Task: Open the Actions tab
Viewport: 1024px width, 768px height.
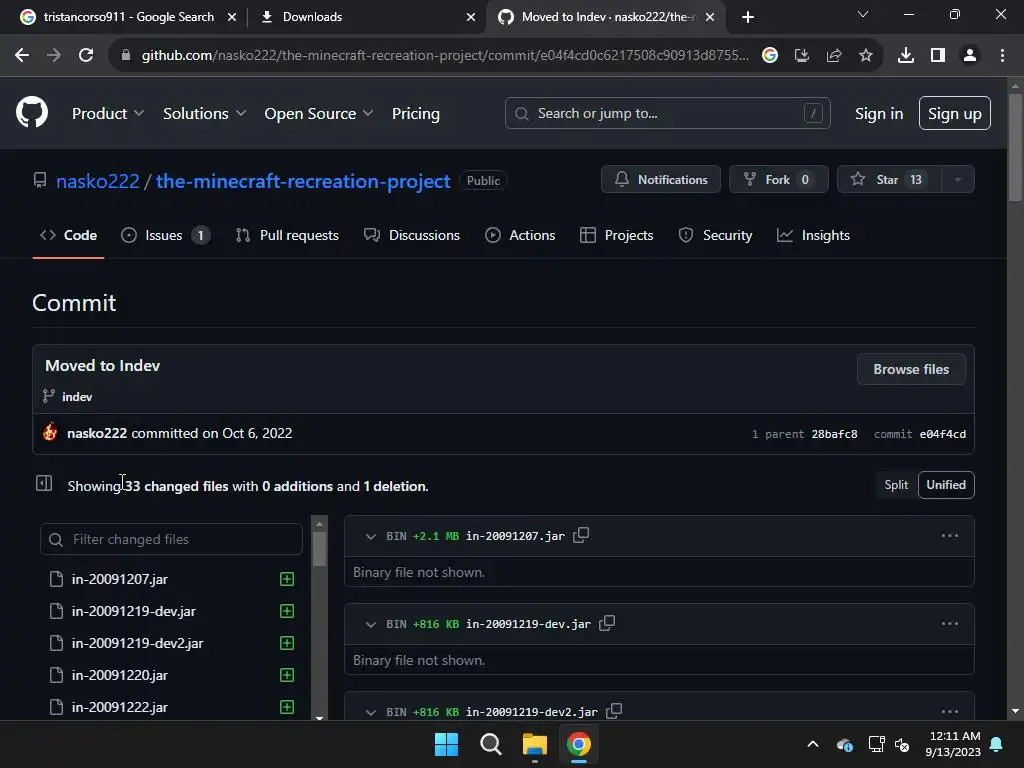Action: click(x=520, y=235)
